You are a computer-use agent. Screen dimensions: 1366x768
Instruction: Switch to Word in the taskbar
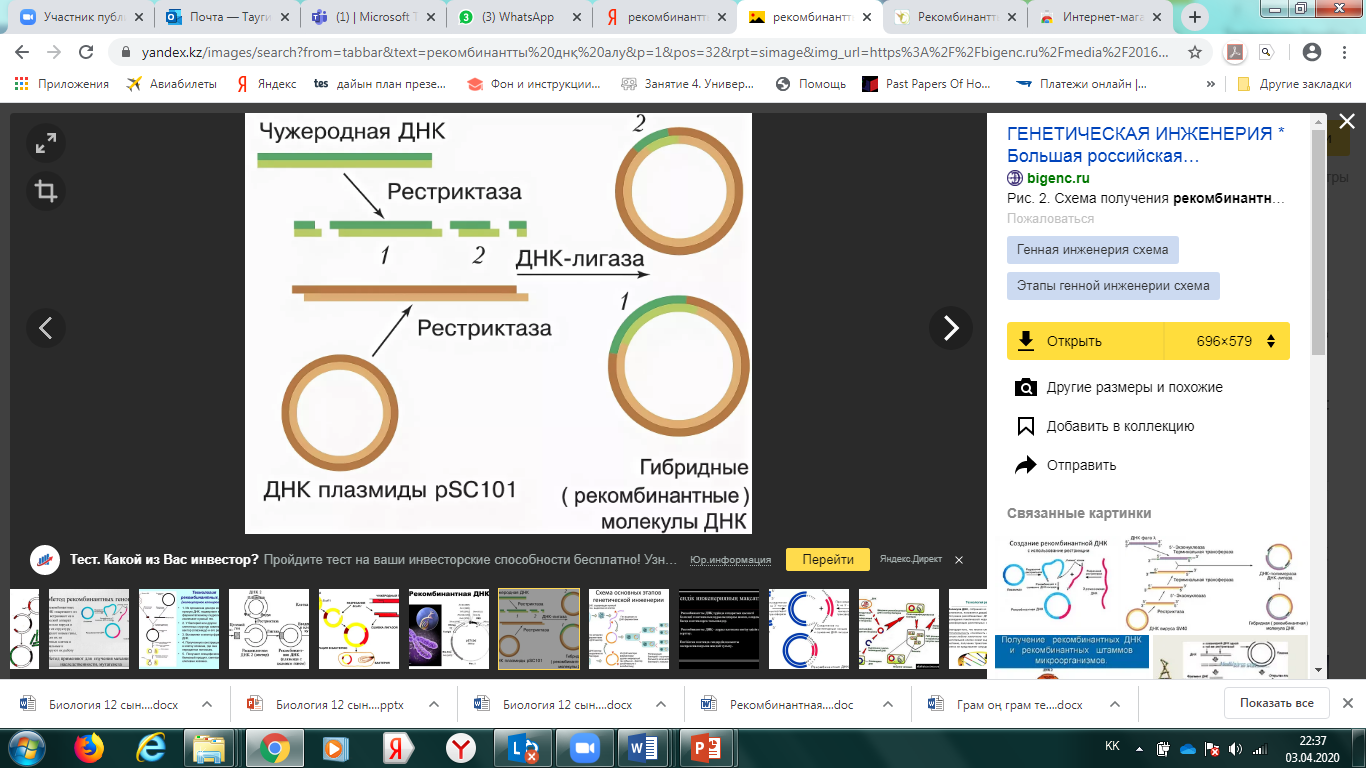(x=643, y=747)
